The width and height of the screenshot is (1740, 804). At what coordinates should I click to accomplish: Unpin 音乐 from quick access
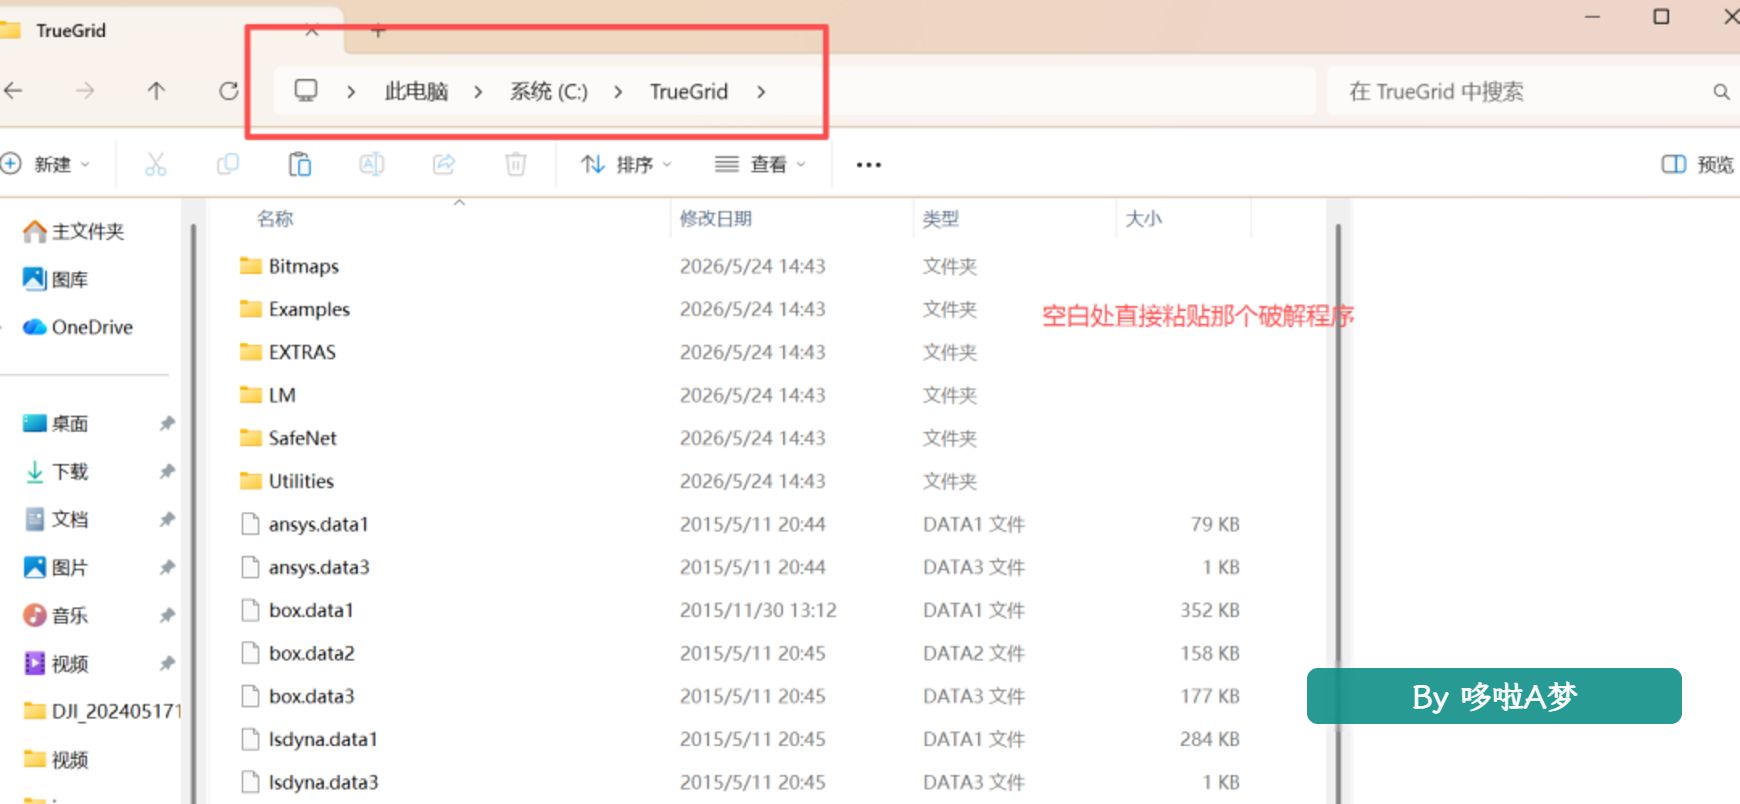pyautogui.click(x=167, y=615)
